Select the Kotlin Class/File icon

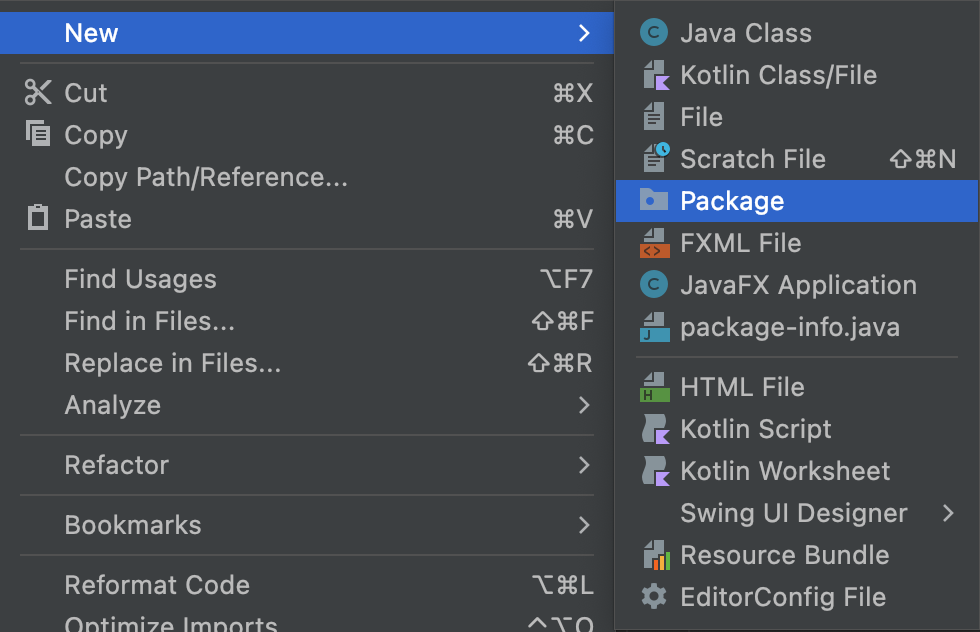click(655, 75)
